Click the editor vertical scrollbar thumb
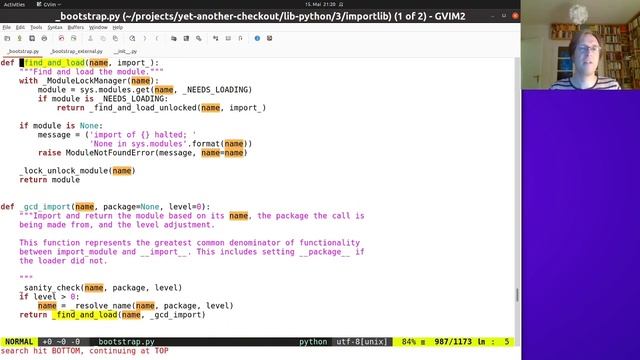 coord(517,294)
